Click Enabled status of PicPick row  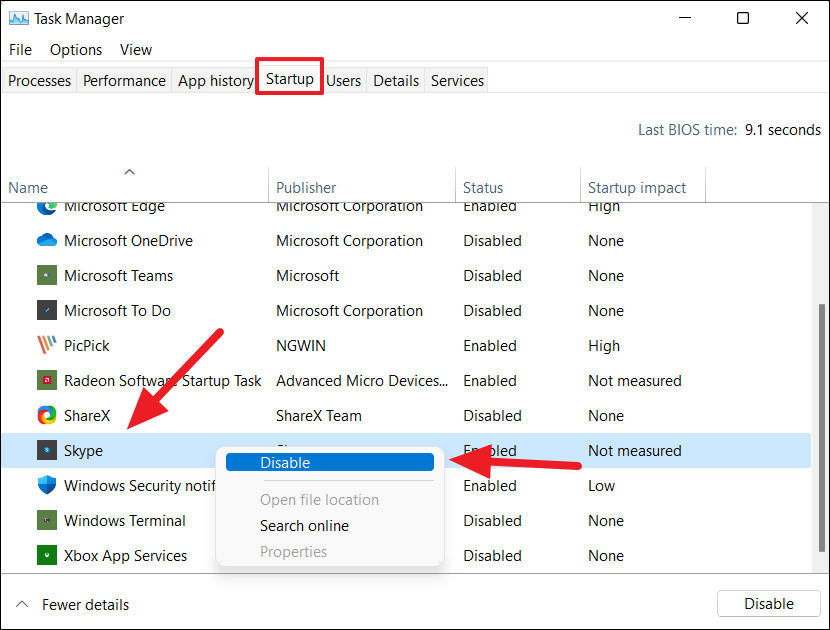click(x=490, y=345)
